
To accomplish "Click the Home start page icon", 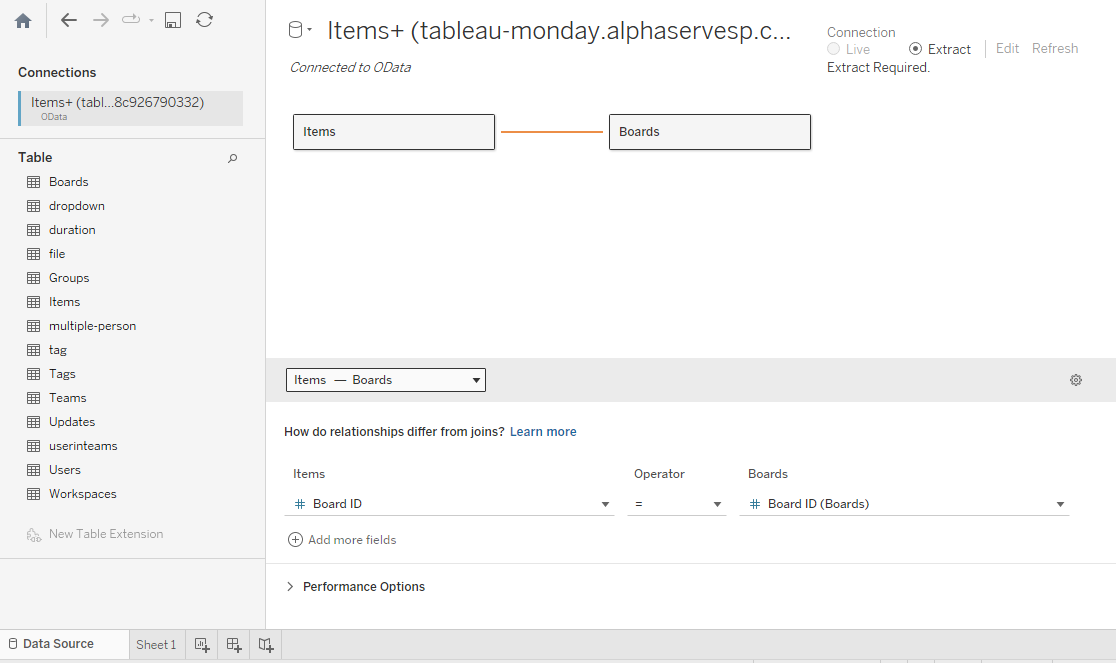I will pyautogui.click(x=23, y=20).
